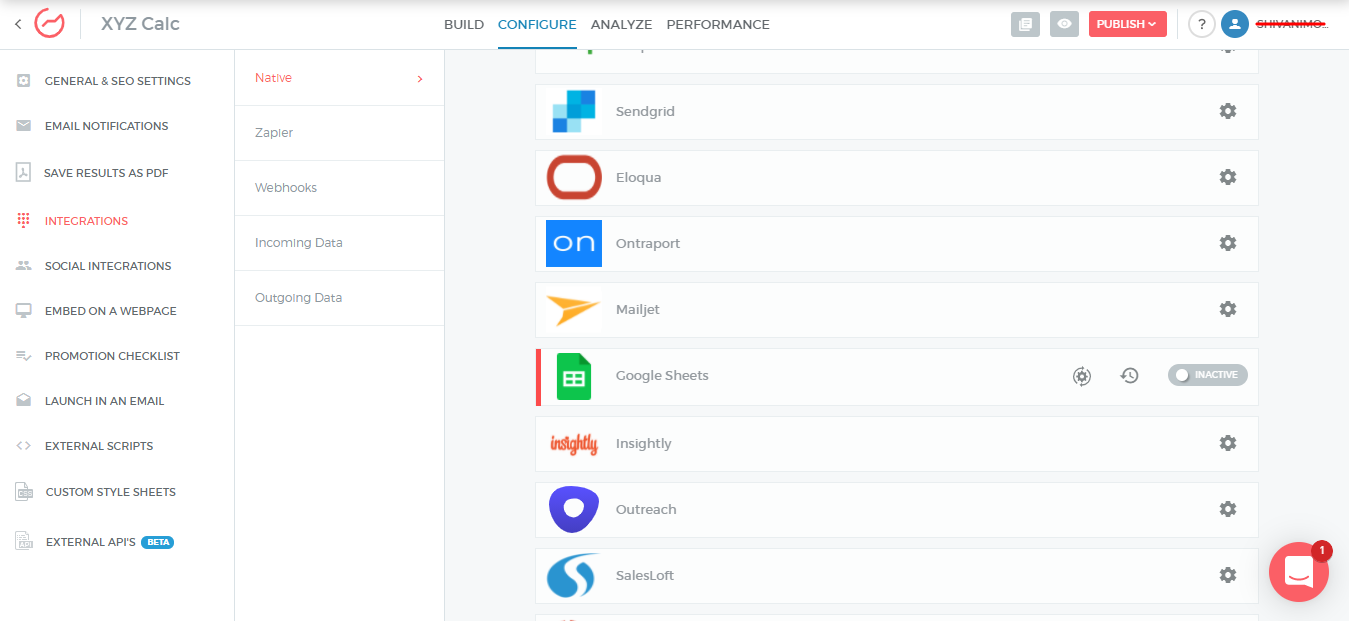Switch to the Build tab
Viewport: 1349px width, 621px height.
[x=464, y=24]
